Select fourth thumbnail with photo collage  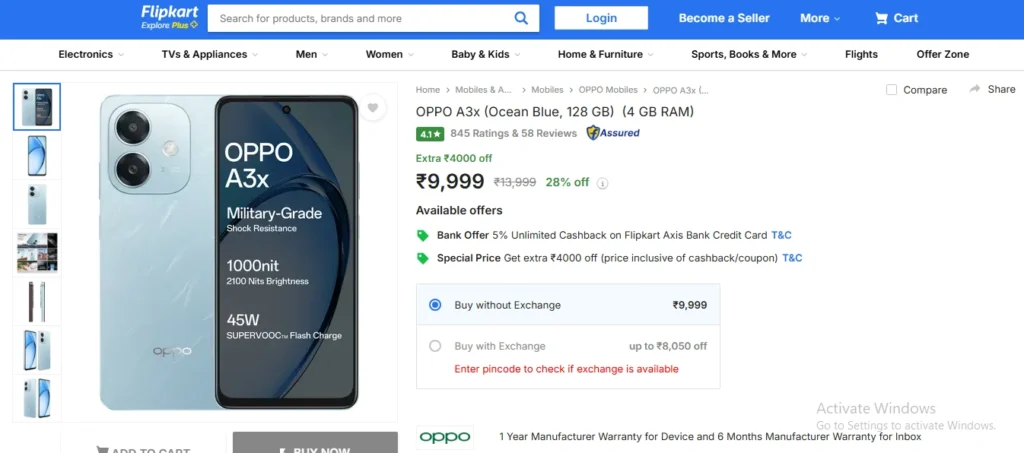[x=37, y=253]
